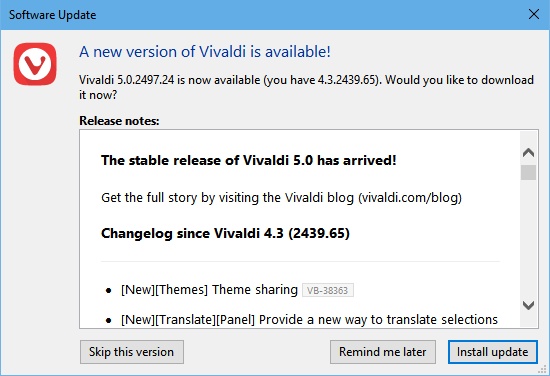Click the scroll up arrow in release notes
Image resolution: width=550 pixels, height=376 pixels.
click(x=528, y=152)
